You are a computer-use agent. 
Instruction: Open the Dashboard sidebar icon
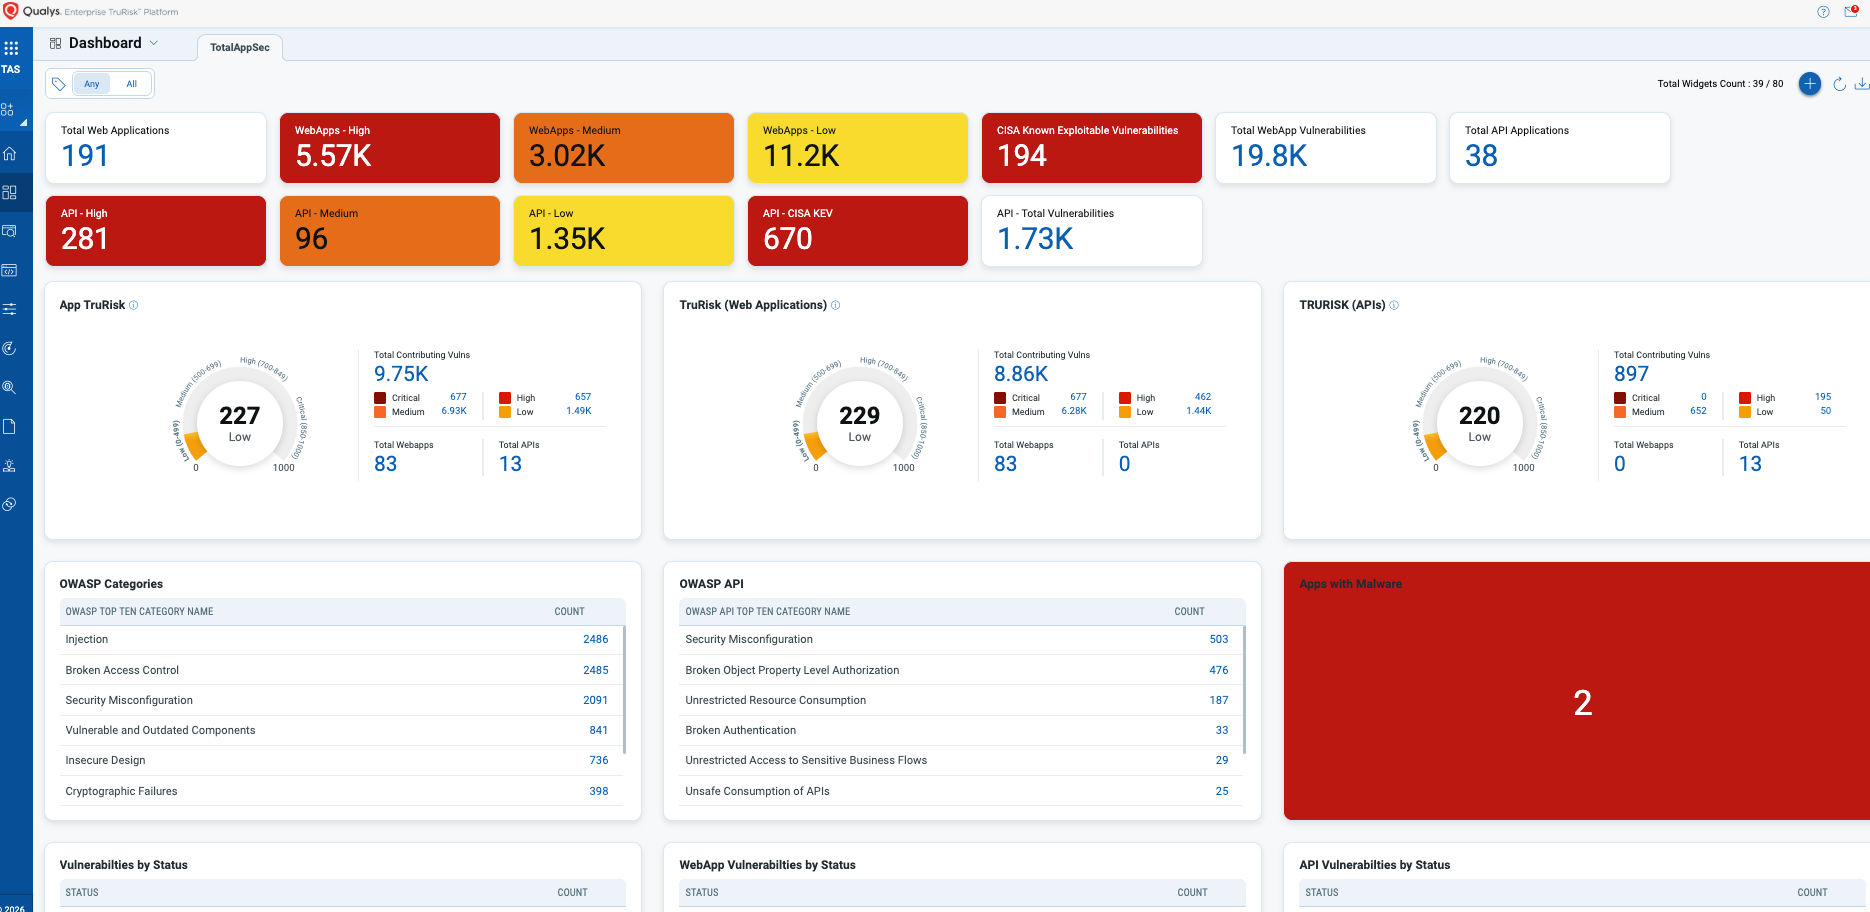(x=10, y=192)
